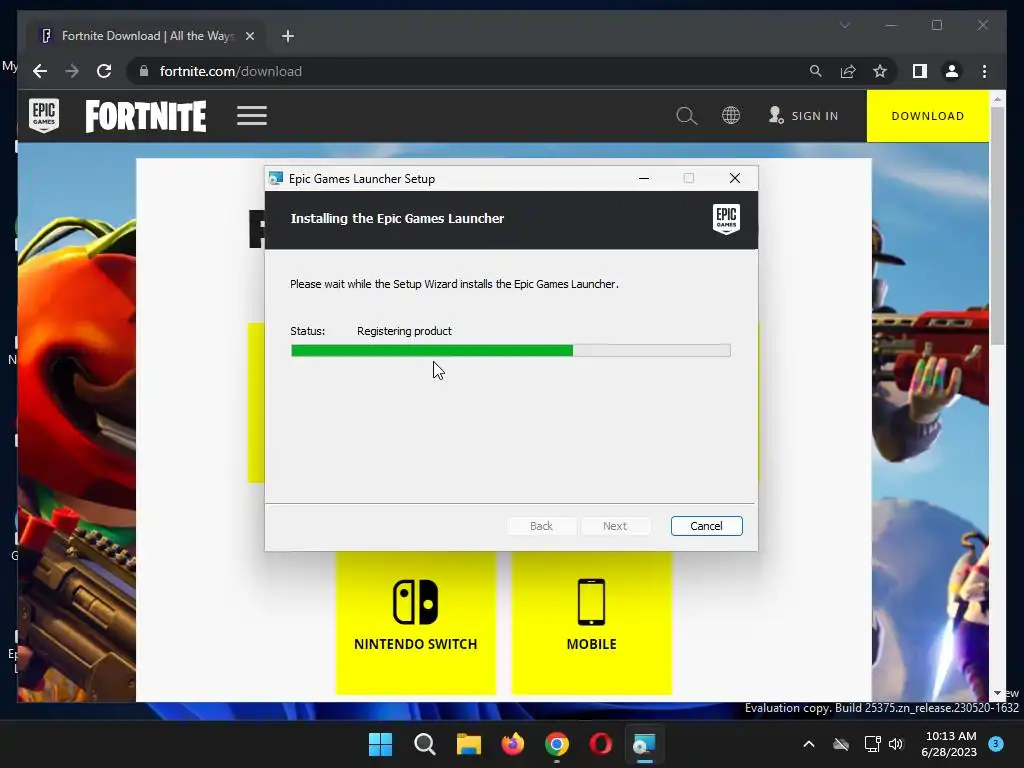Open the clock showing 10:13 AM
This screenshot has width=1024, height=768.
pos(950,744)
